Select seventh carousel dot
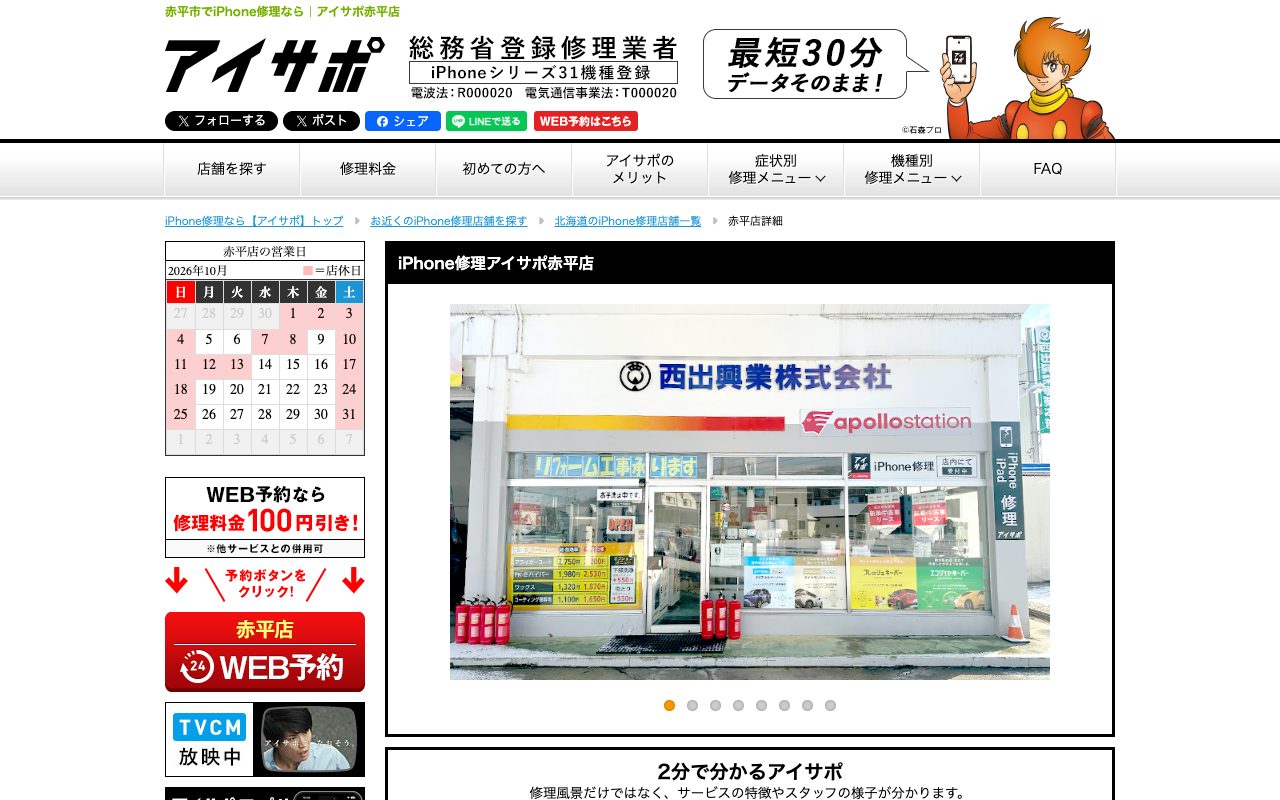The image size is (1280, 800). (x=807, y=705)
